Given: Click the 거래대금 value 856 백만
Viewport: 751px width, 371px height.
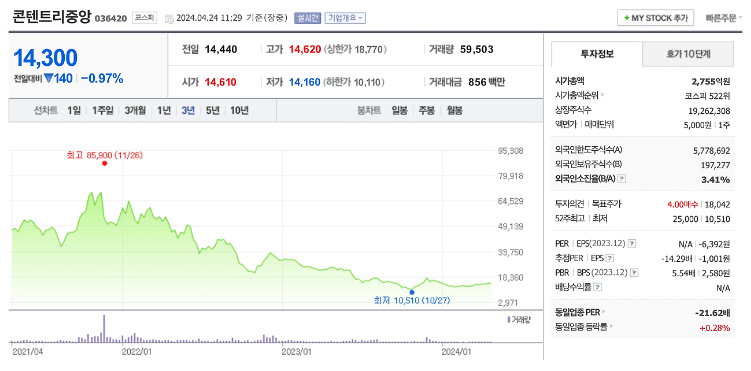Looking at the screenshot, I should coord(487,82).
